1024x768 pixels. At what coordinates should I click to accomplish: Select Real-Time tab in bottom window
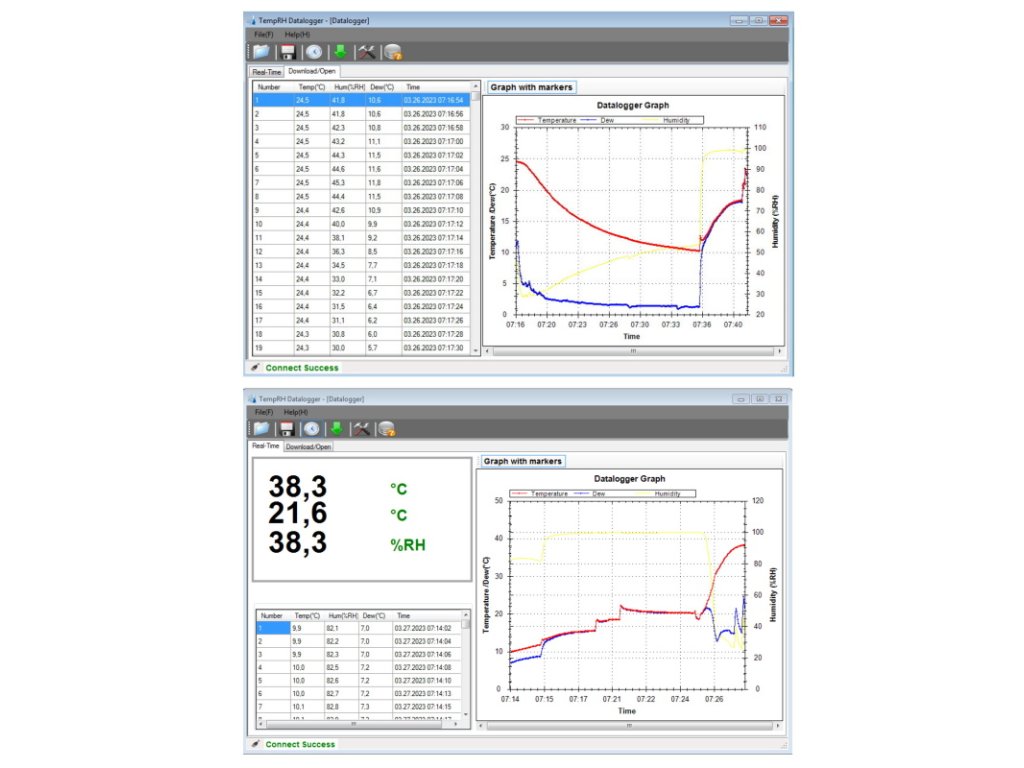tap(266, 445)
